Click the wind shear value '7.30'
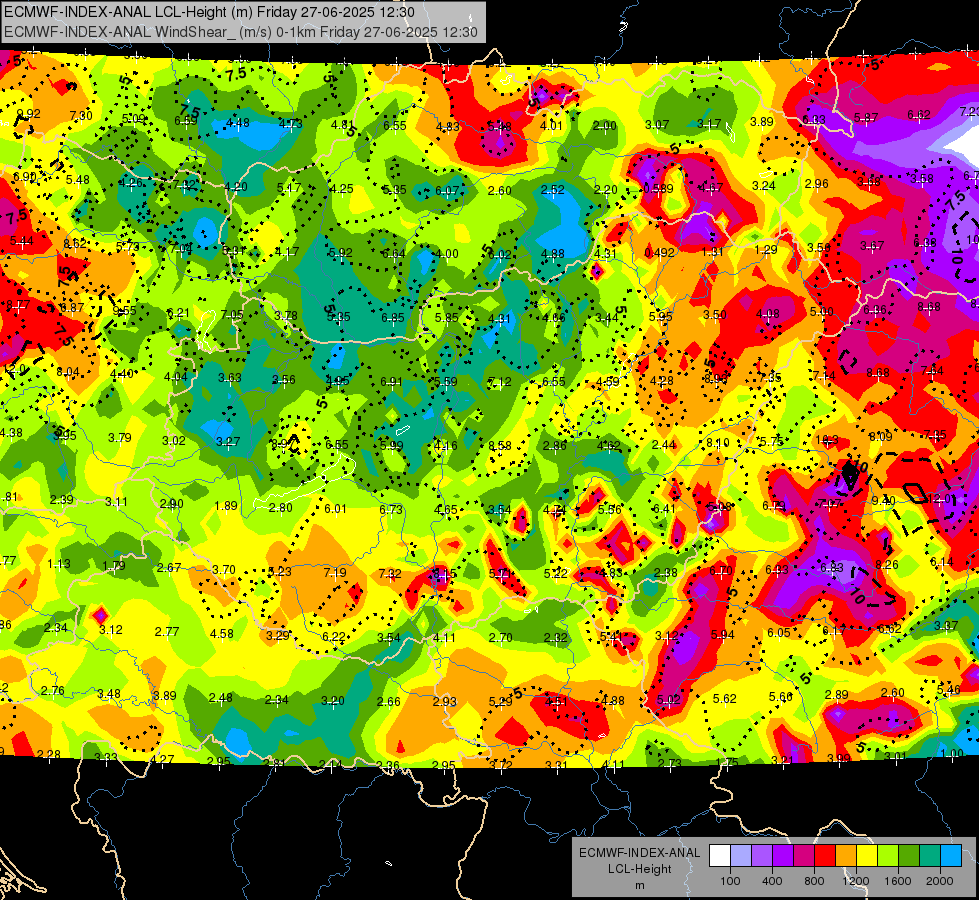Image resolution: width=979 pixels, height=900 pixels. click(81, 116)
